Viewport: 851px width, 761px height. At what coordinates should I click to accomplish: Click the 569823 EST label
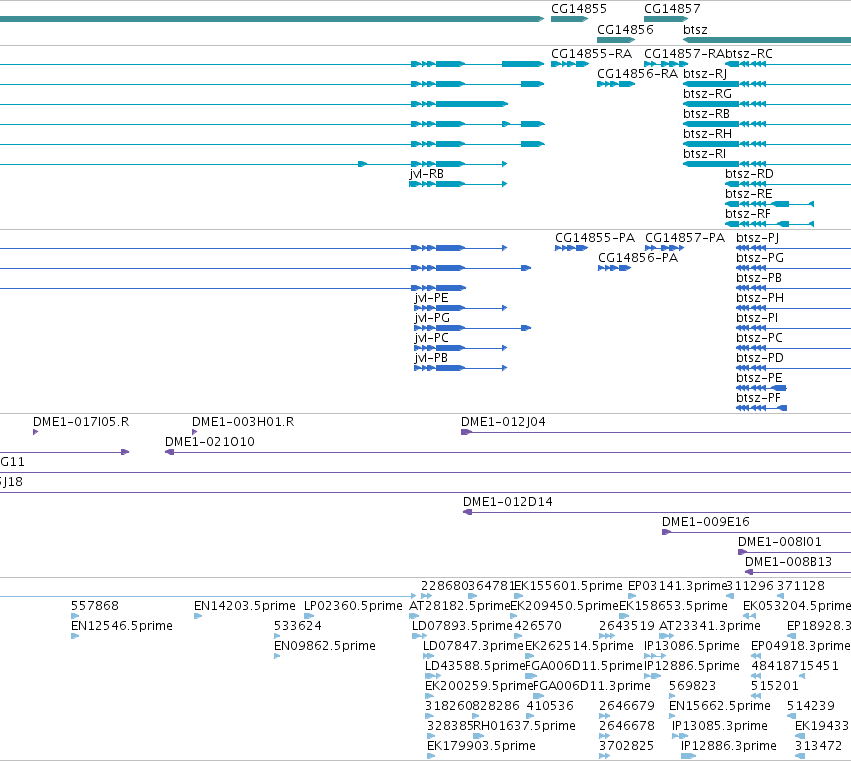[693, 686]
